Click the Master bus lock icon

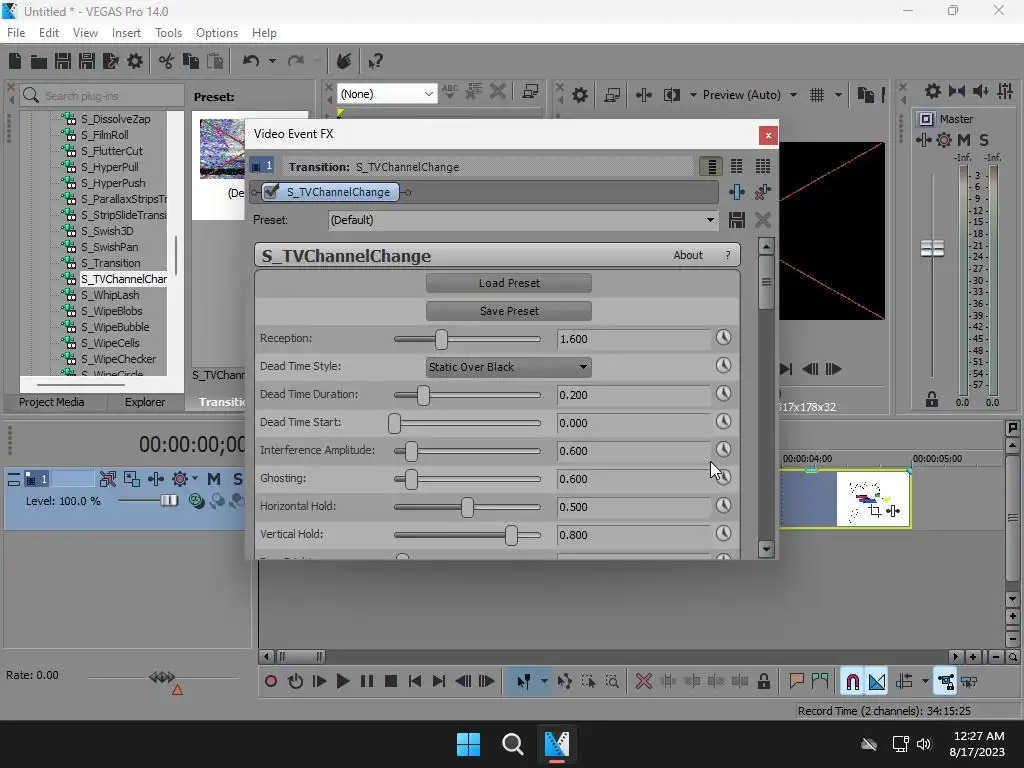pyautogui.click(x=931, y=400)
